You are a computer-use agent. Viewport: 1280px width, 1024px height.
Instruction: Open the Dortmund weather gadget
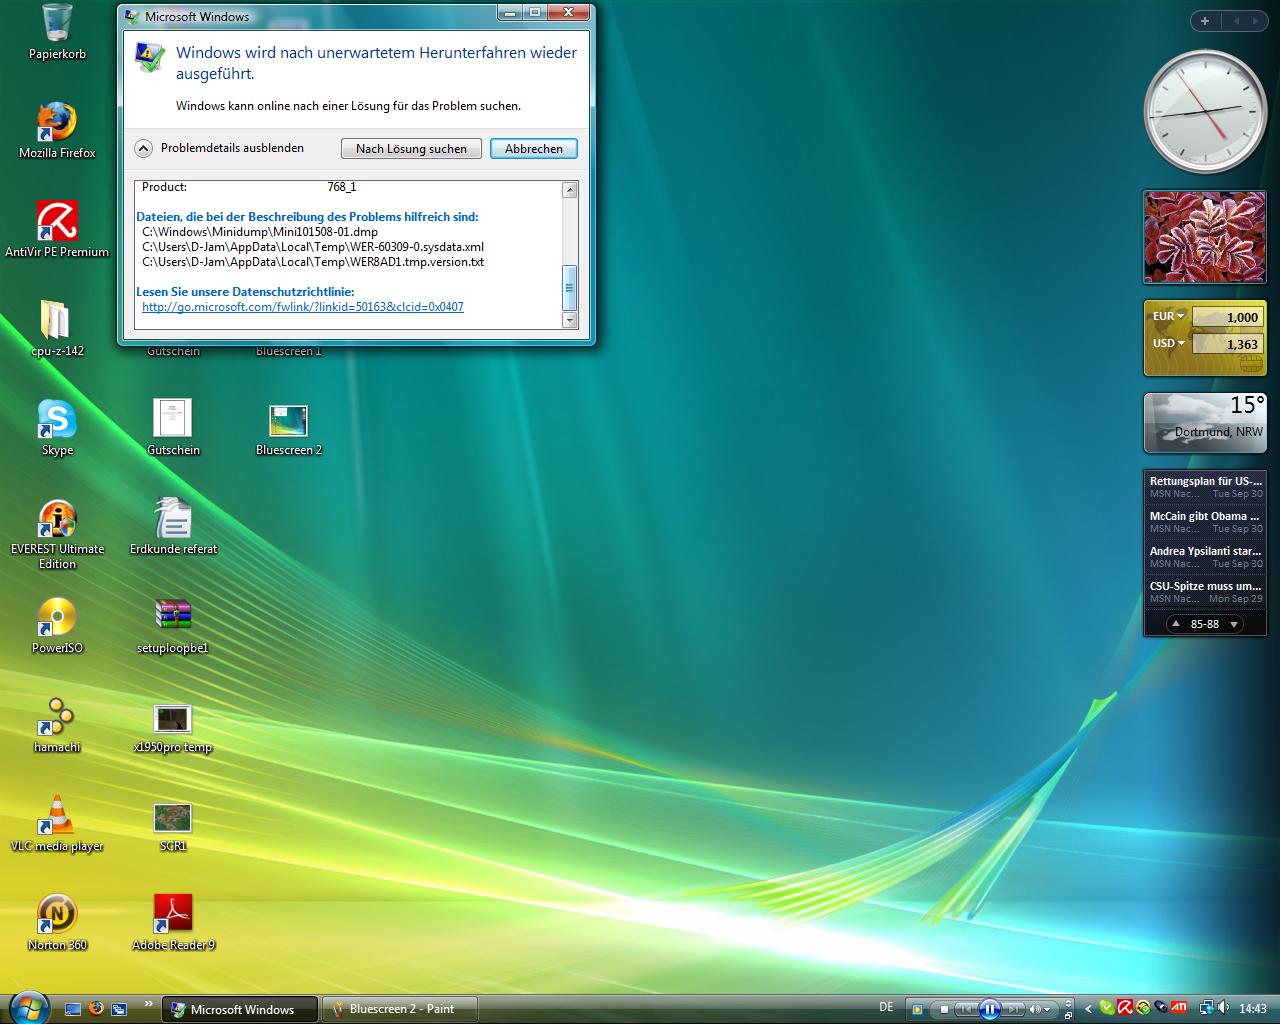pos(1205,422)
